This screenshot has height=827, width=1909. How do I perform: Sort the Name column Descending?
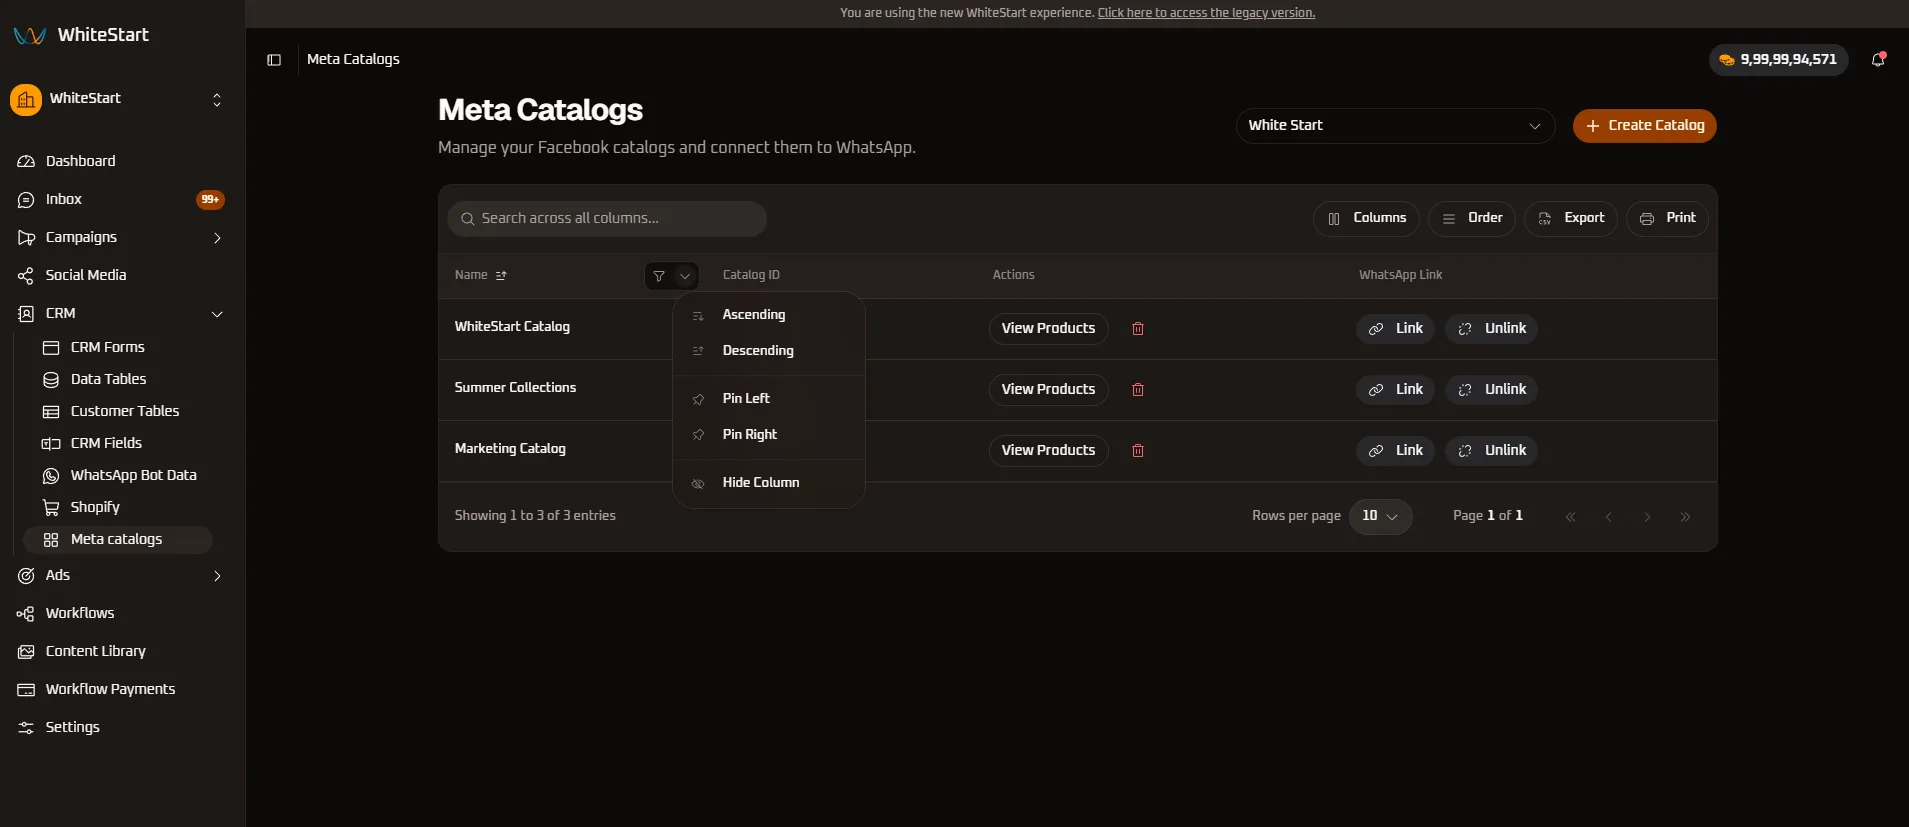click(768, 351)
